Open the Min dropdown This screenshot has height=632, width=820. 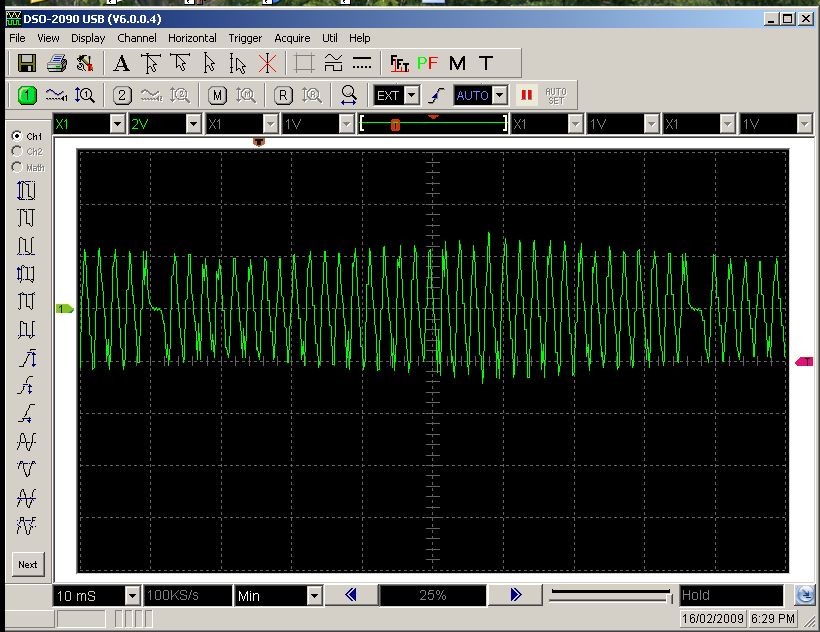click(x=314, y=595)
